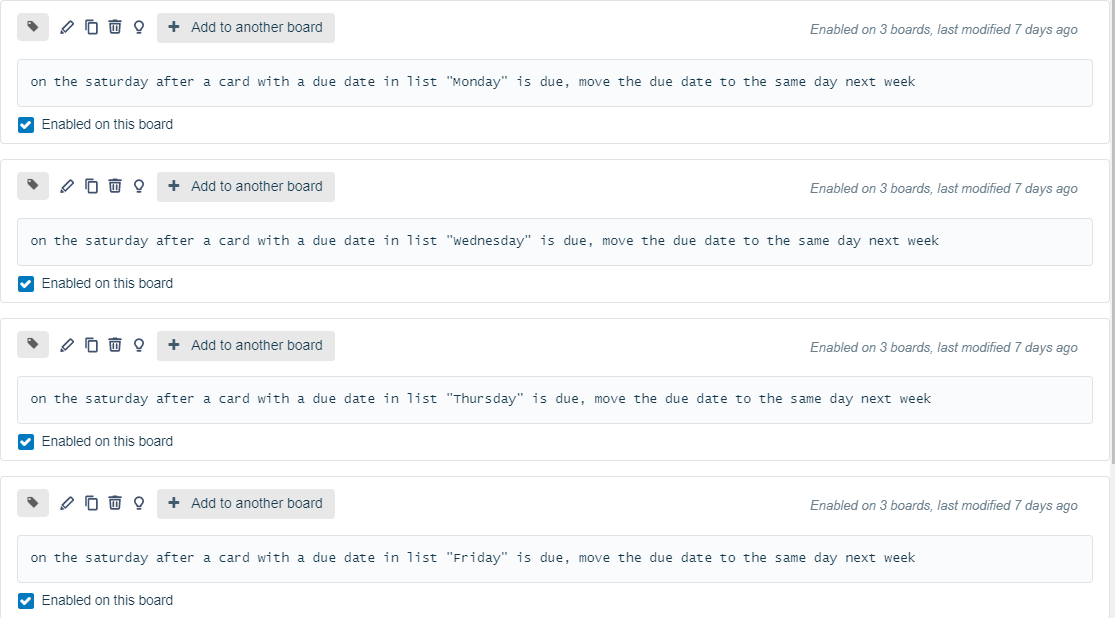The image size is (1115, 618).
Task: Click the lightbulb icon on the Thursday rule
Action: click(x=139, y=345)
